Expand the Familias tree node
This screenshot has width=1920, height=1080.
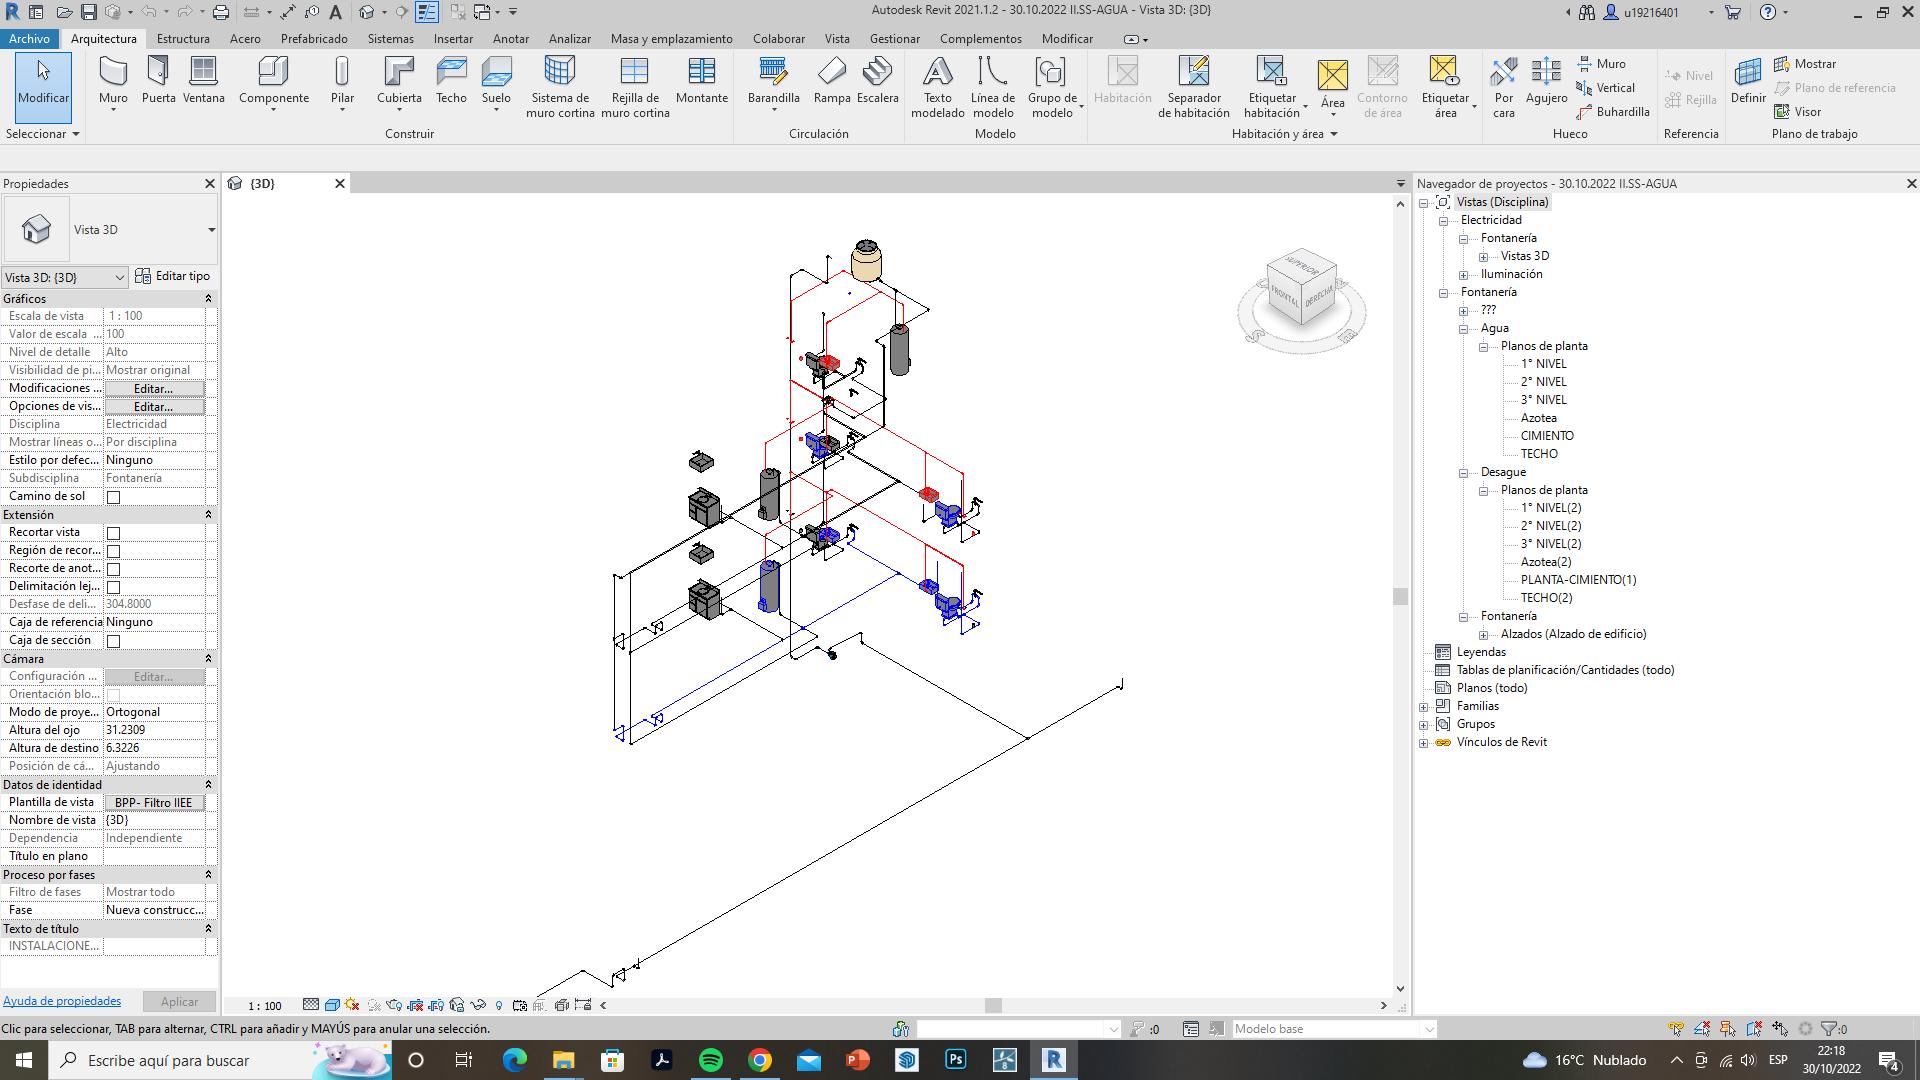1424,707
